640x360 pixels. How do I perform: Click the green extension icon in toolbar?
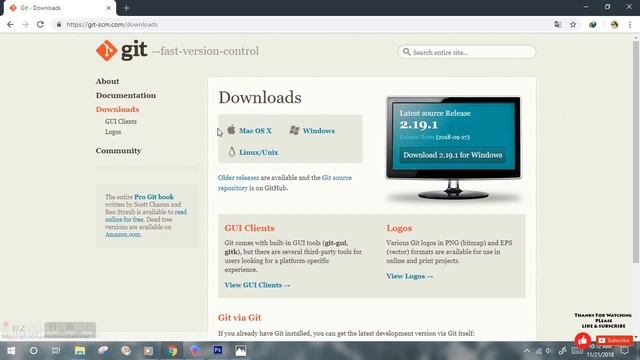tap(593, 24)
